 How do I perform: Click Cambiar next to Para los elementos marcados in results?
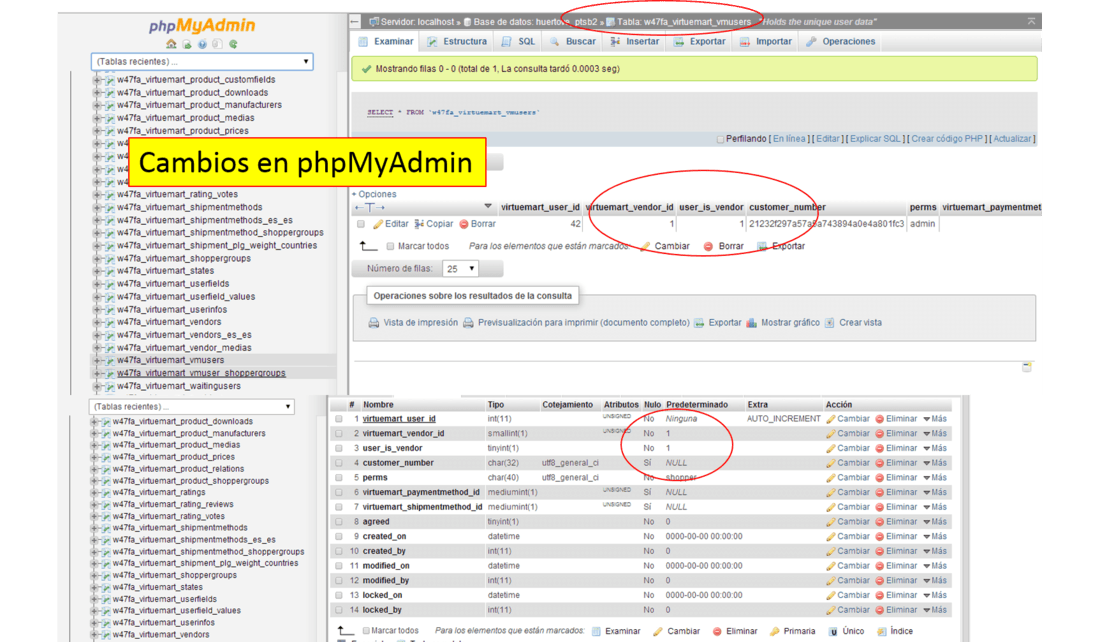665,246
